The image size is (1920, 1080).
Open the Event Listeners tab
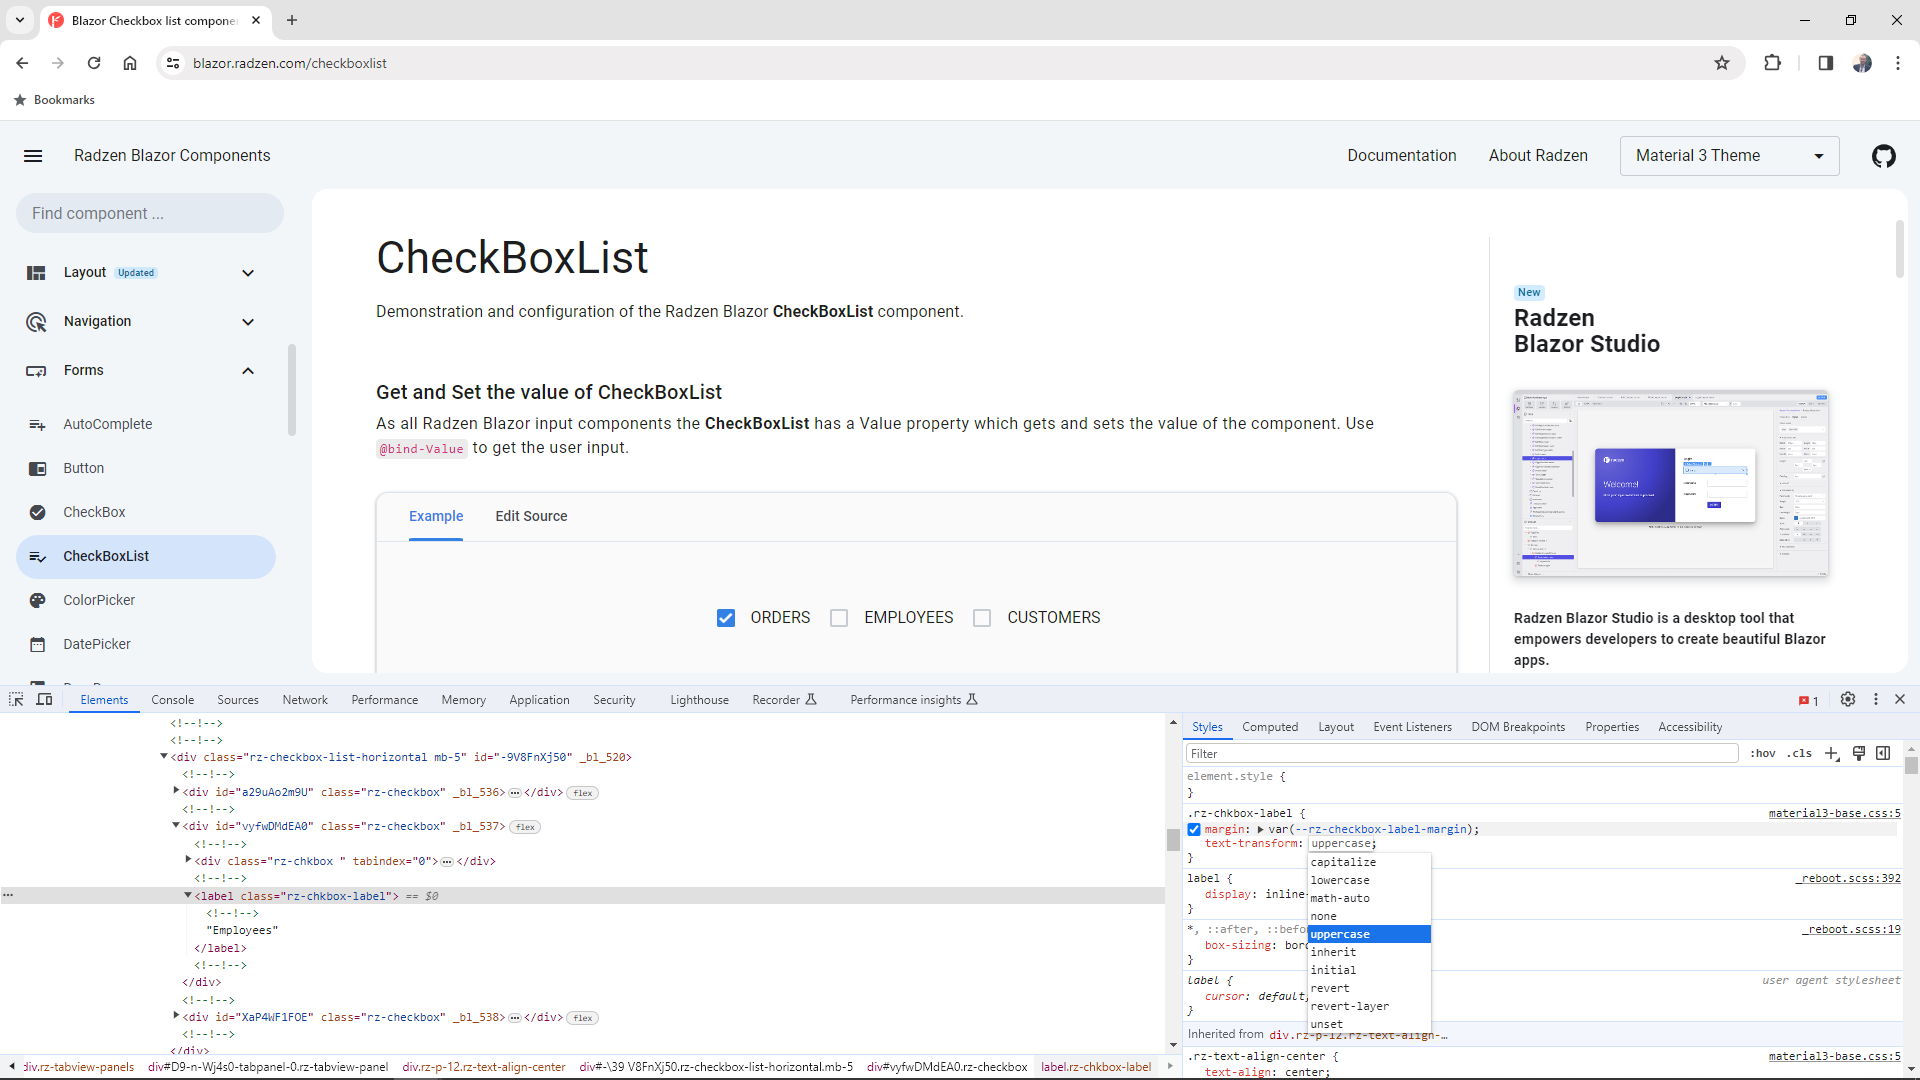coord(1412,727)
